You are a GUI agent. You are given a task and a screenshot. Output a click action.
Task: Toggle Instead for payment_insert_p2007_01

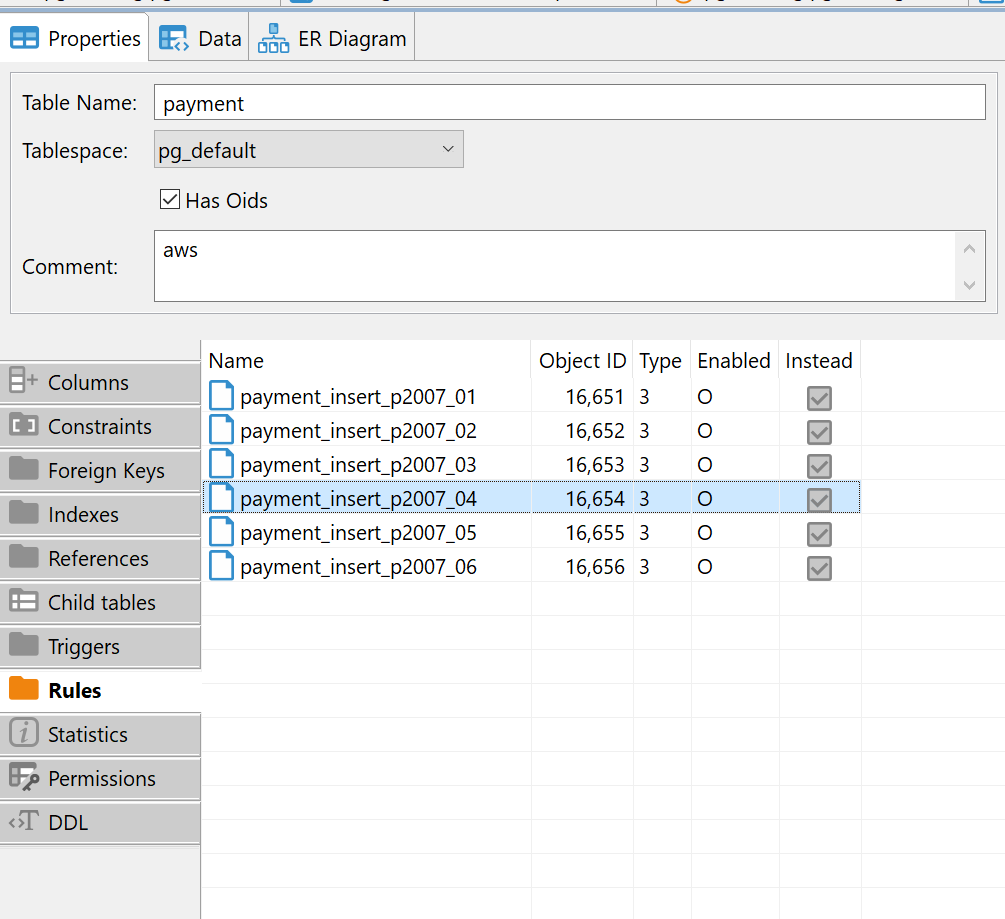coord(819,398)
